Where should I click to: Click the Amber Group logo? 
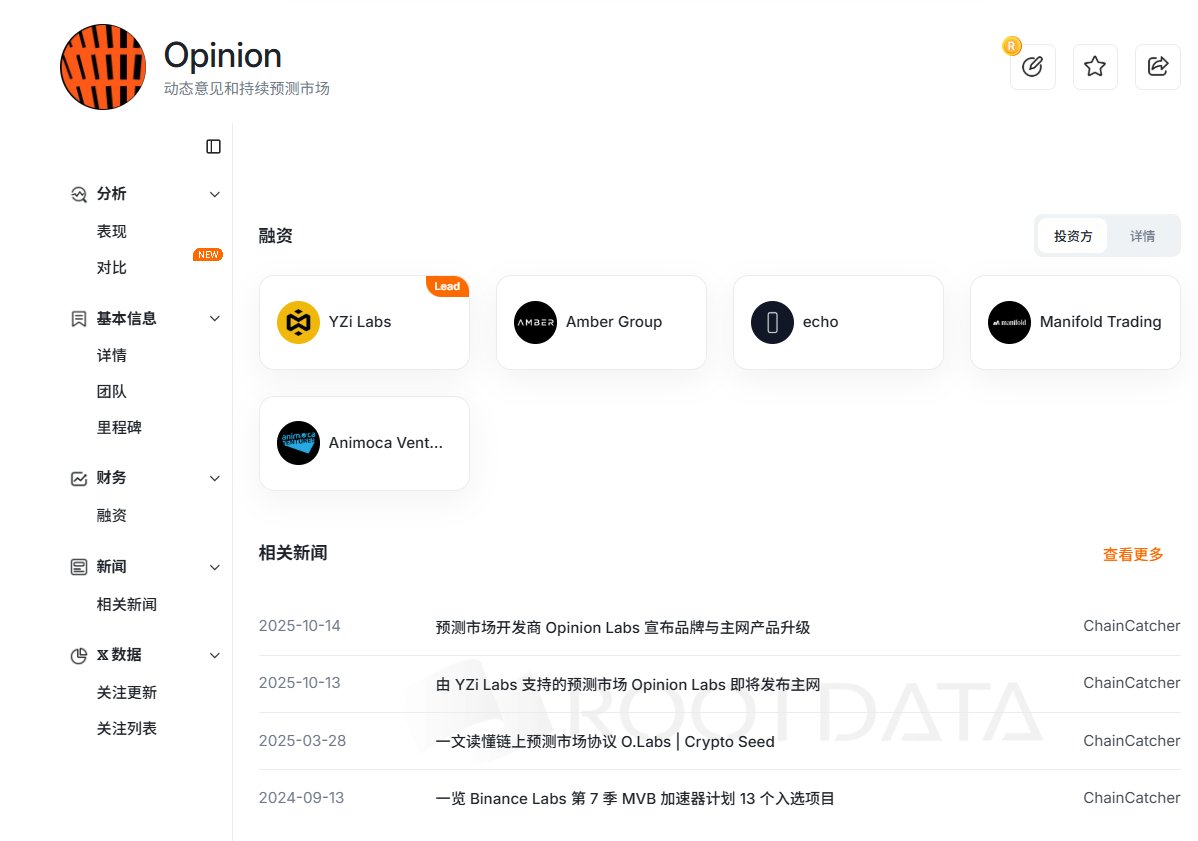pyautogui.click(x=535, y=322)
